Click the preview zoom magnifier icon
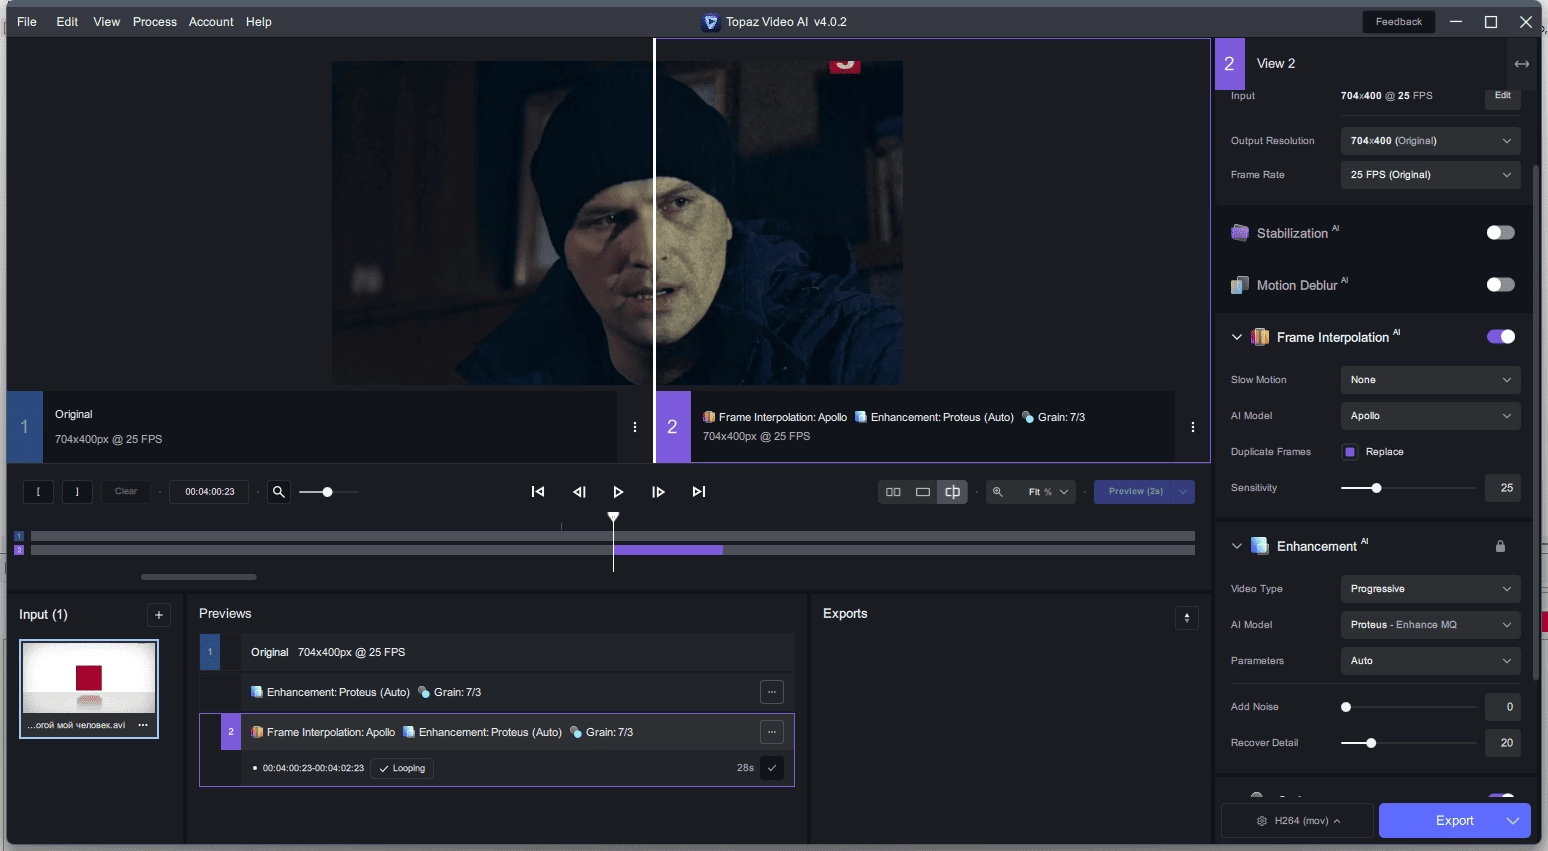Screen dimensions: 1548x851 click(997, 491)
